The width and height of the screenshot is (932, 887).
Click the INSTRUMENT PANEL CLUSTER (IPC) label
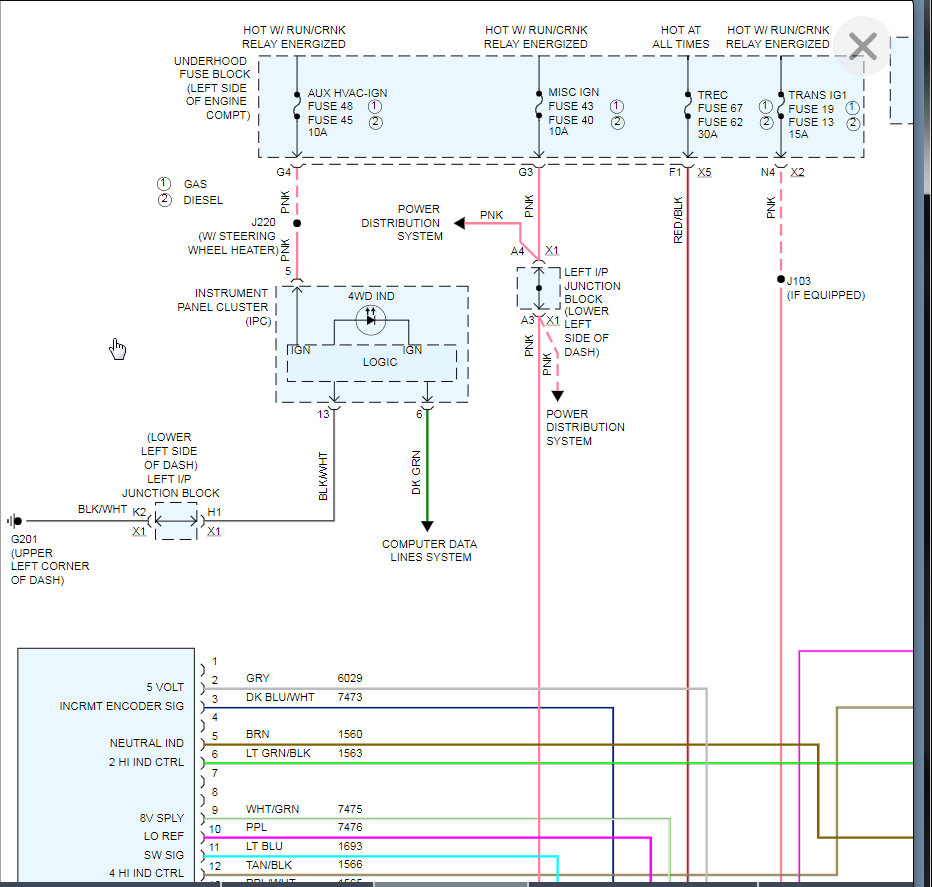(x=224, y=307)
